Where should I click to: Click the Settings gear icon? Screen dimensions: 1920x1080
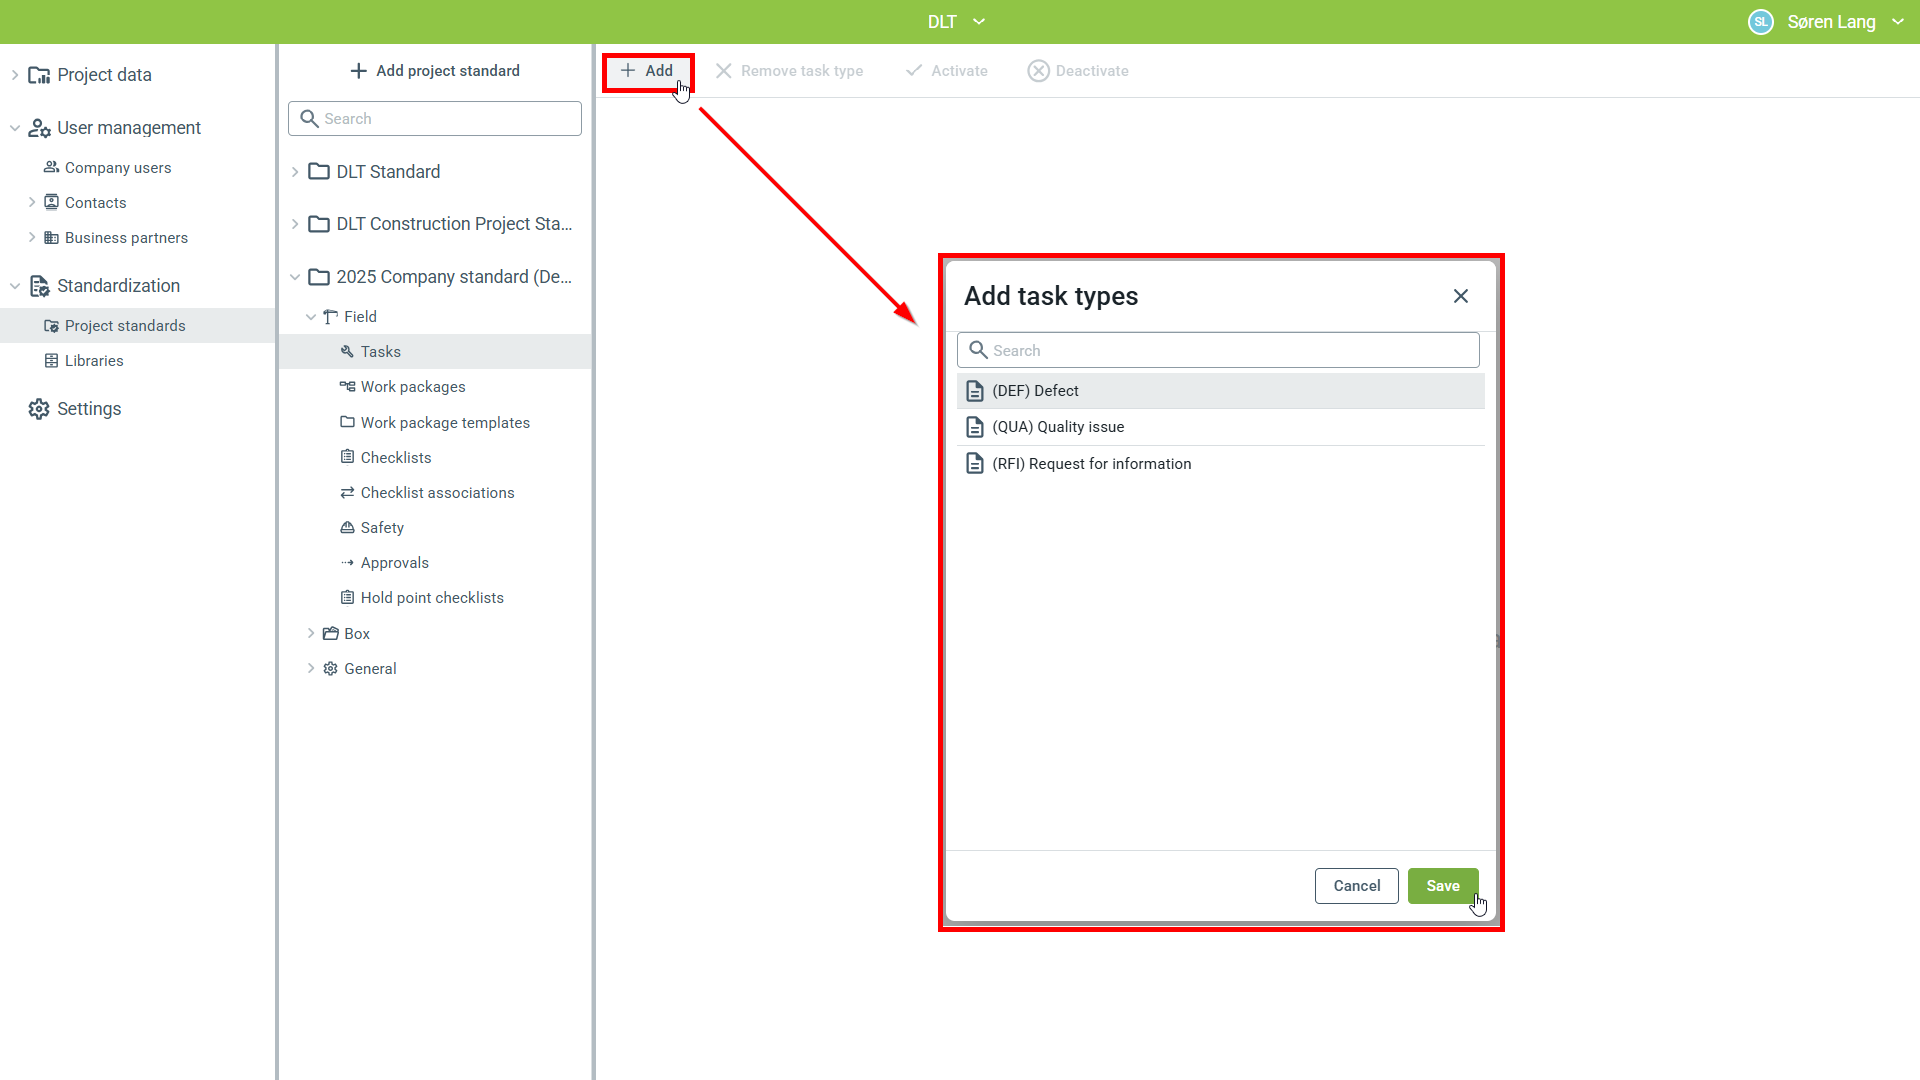(x=39, y=409)
